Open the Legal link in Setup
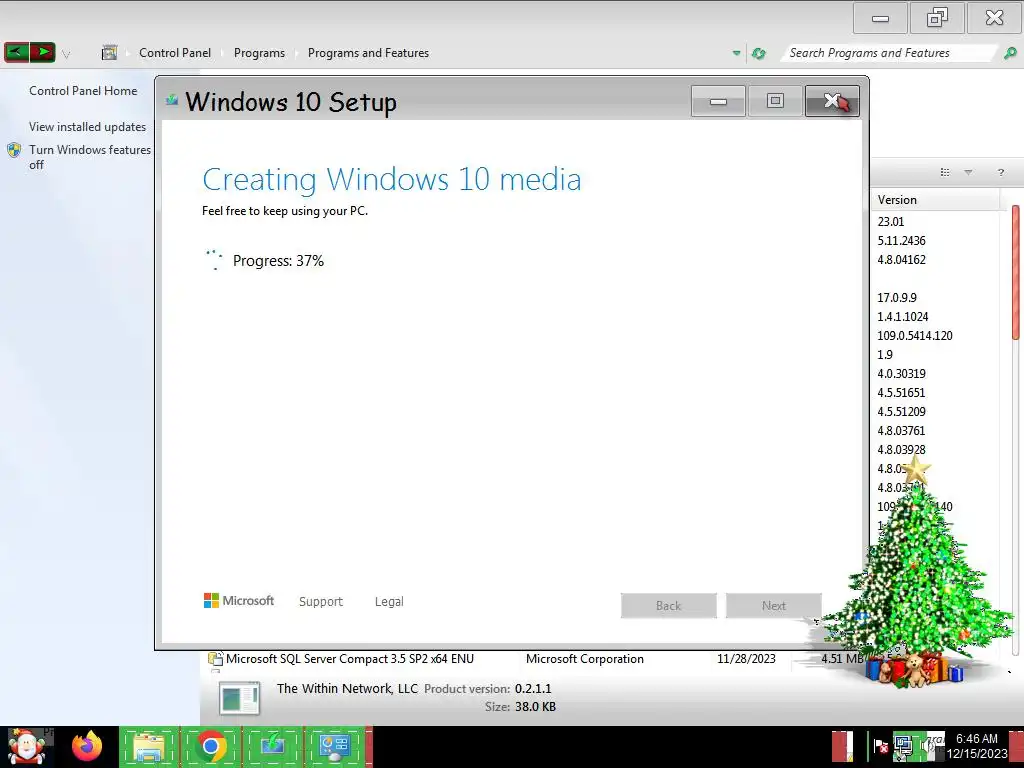The image size is (1024, 768). click(x=389, y=601)
